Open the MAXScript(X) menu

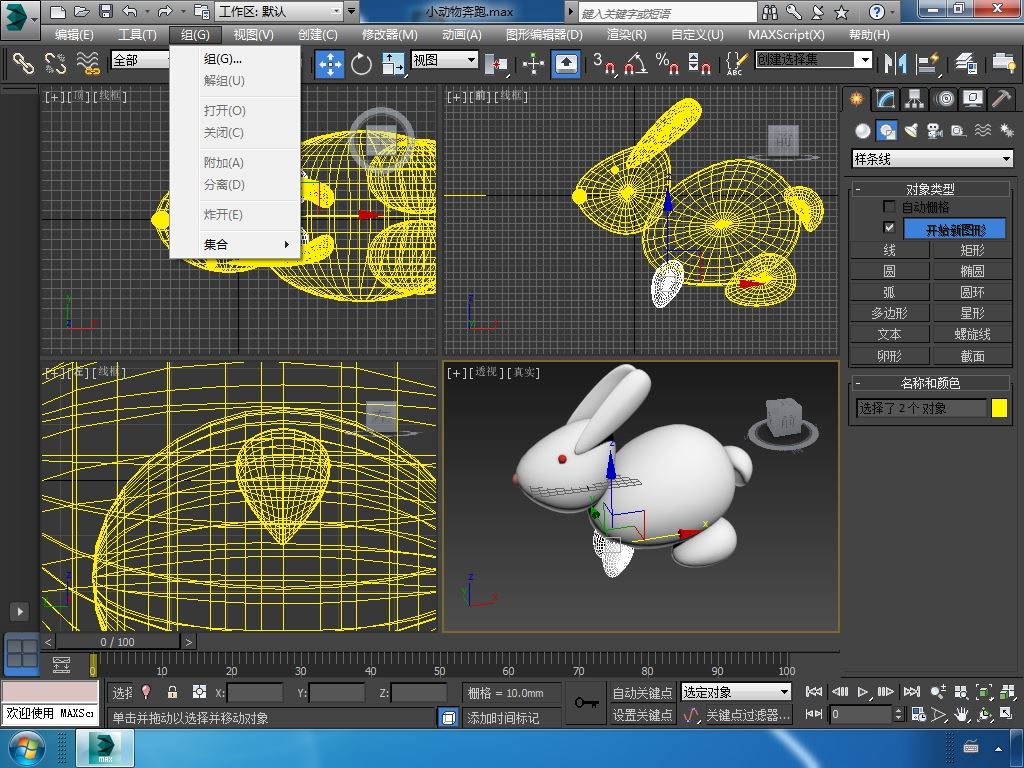tap(786, 35)
